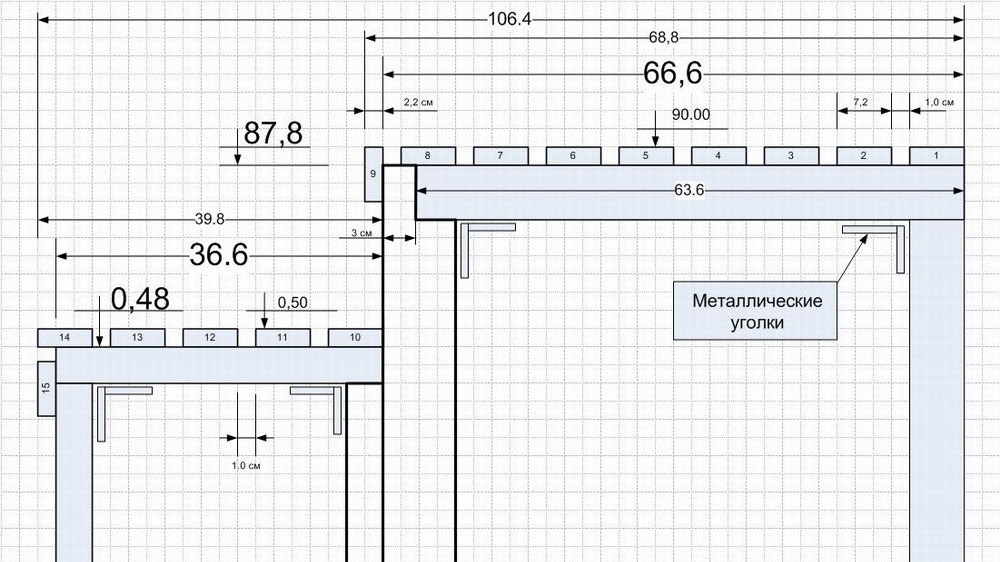Select the 36.6 dimension label
The height and width of the screenshot is (562, 1000).
click(x=219, y=255)
